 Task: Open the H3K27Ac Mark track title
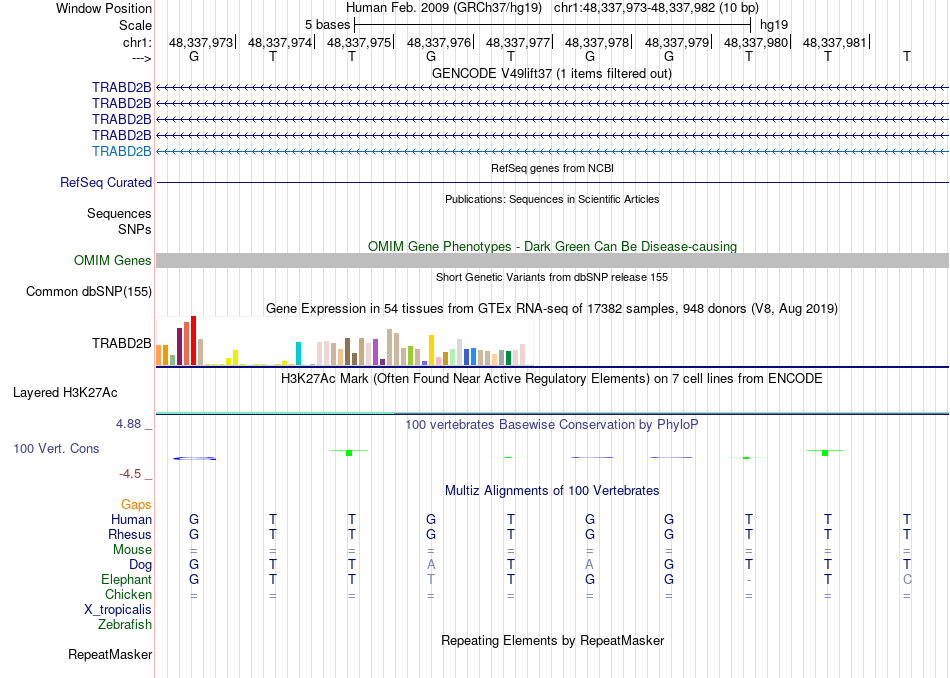click(x=552, y=379)
